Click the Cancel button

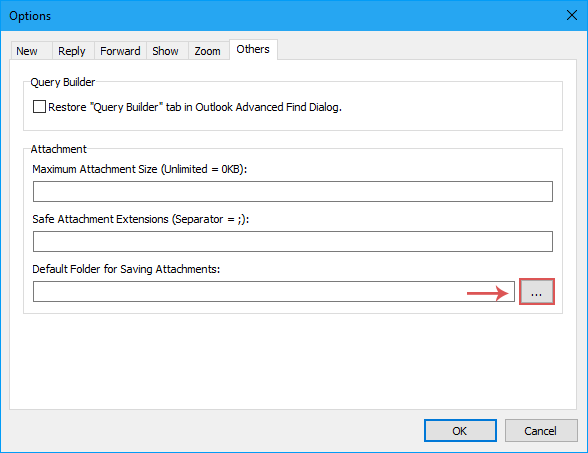(x=541, y=430)
